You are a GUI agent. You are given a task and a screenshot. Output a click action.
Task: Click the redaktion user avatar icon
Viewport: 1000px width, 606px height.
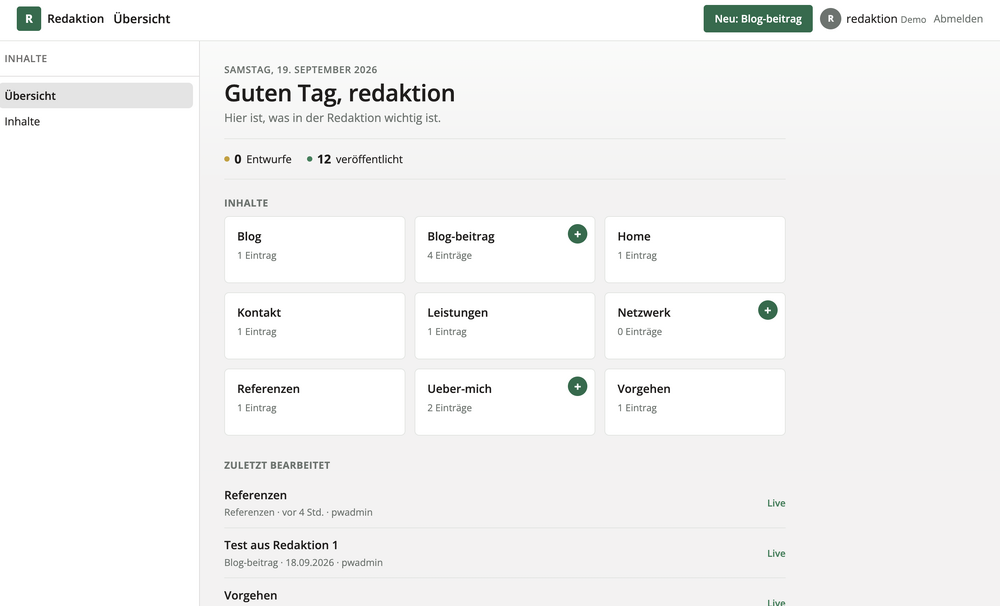coord(830,19)
